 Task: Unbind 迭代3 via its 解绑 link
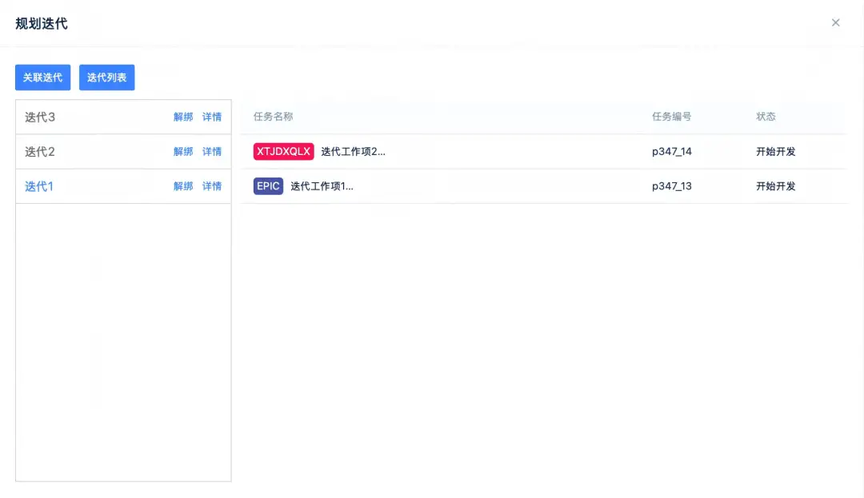click(183, 117)
